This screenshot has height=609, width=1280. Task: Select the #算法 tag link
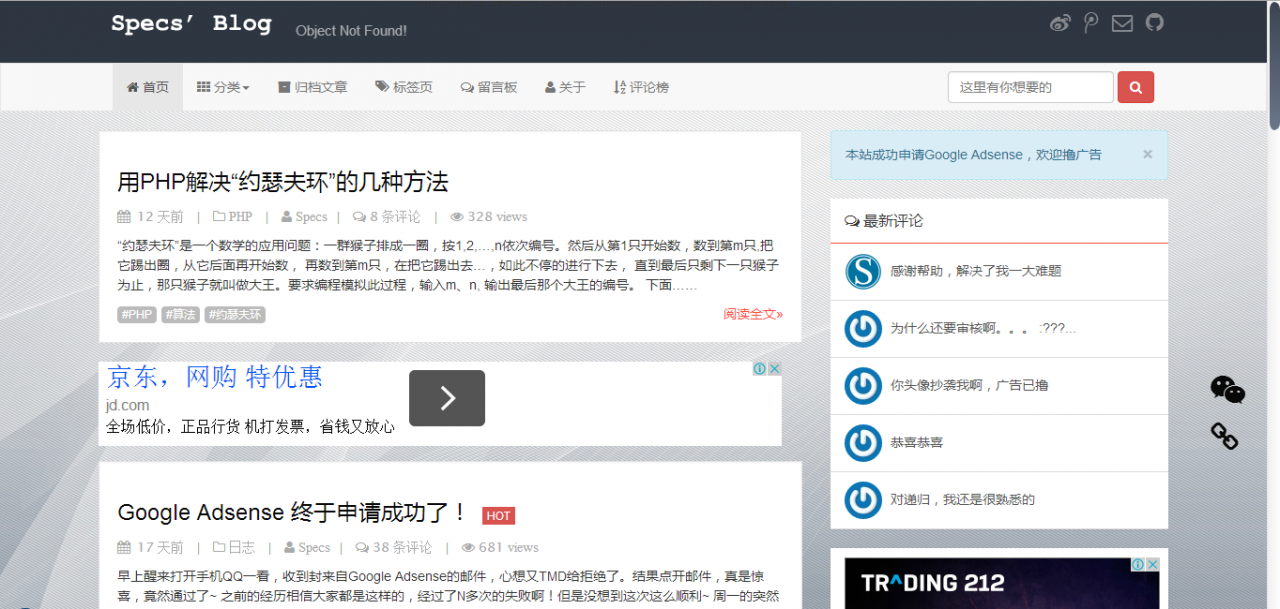[180, 314]
